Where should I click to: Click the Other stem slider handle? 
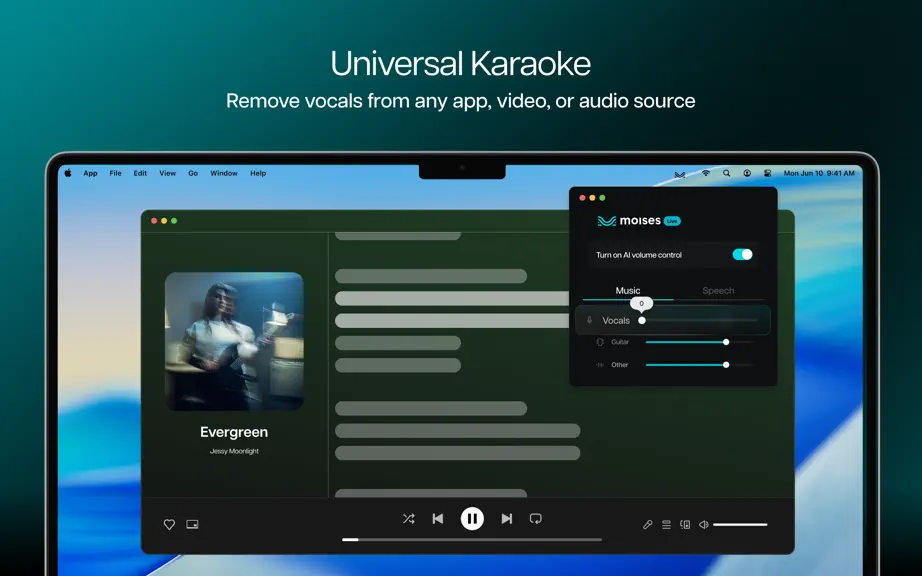pos(726,365)
